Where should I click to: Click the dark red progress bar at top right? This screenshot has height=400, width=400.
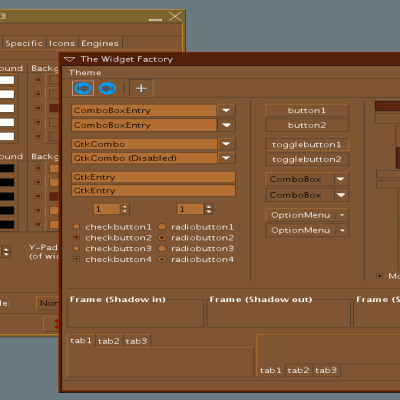point(388,106)
